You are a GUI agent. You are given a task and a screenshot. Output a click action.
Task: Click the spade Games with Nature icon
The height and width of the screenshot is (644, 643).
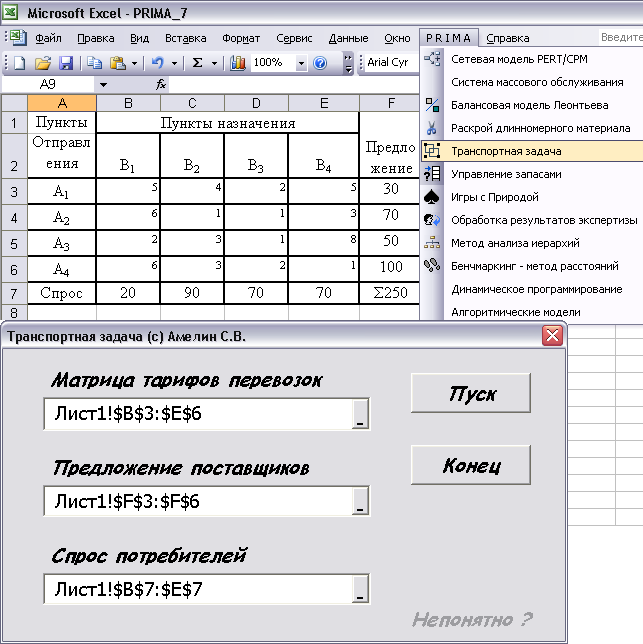(x=432, y=197)
